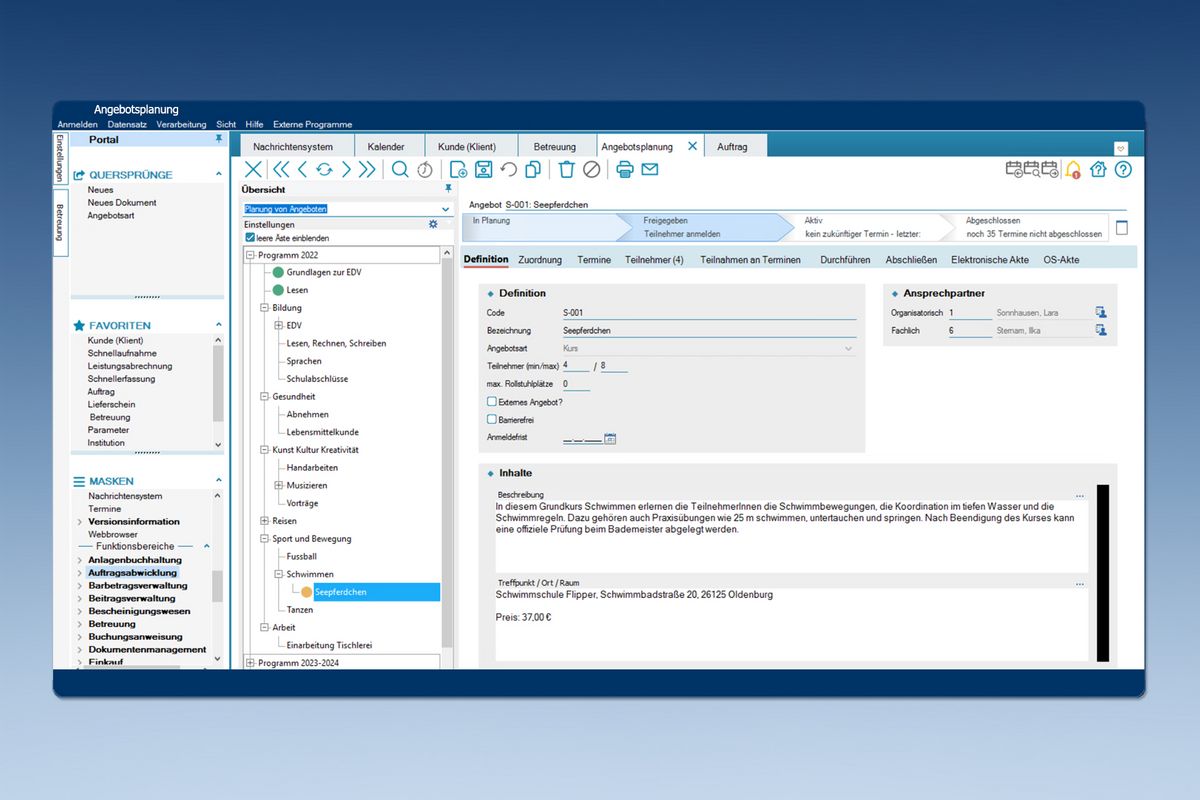Viewport: 1200px width, 800px height.
Task: Click the undo arrow icon
Action: 508,169
